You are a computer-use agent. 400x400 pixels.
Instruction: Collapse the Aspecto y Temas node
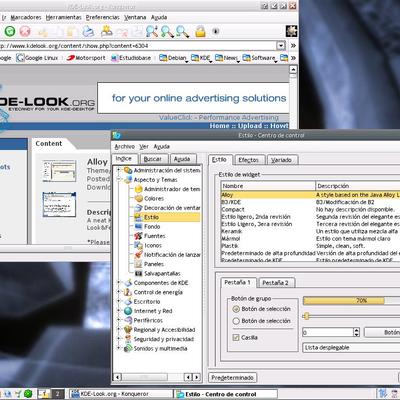pyautogui.click(x=118, y=179)
